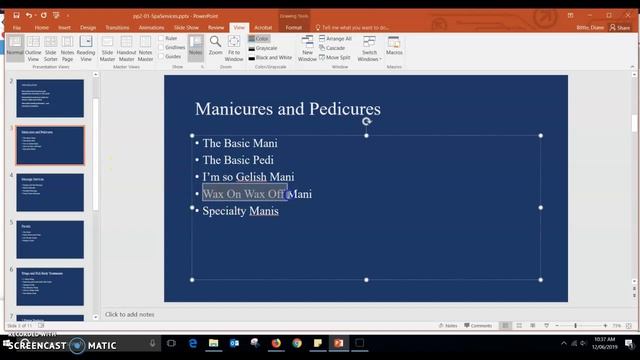640x360 pixels.
Task: Click the Tell me what you want box
Action: 352,27
